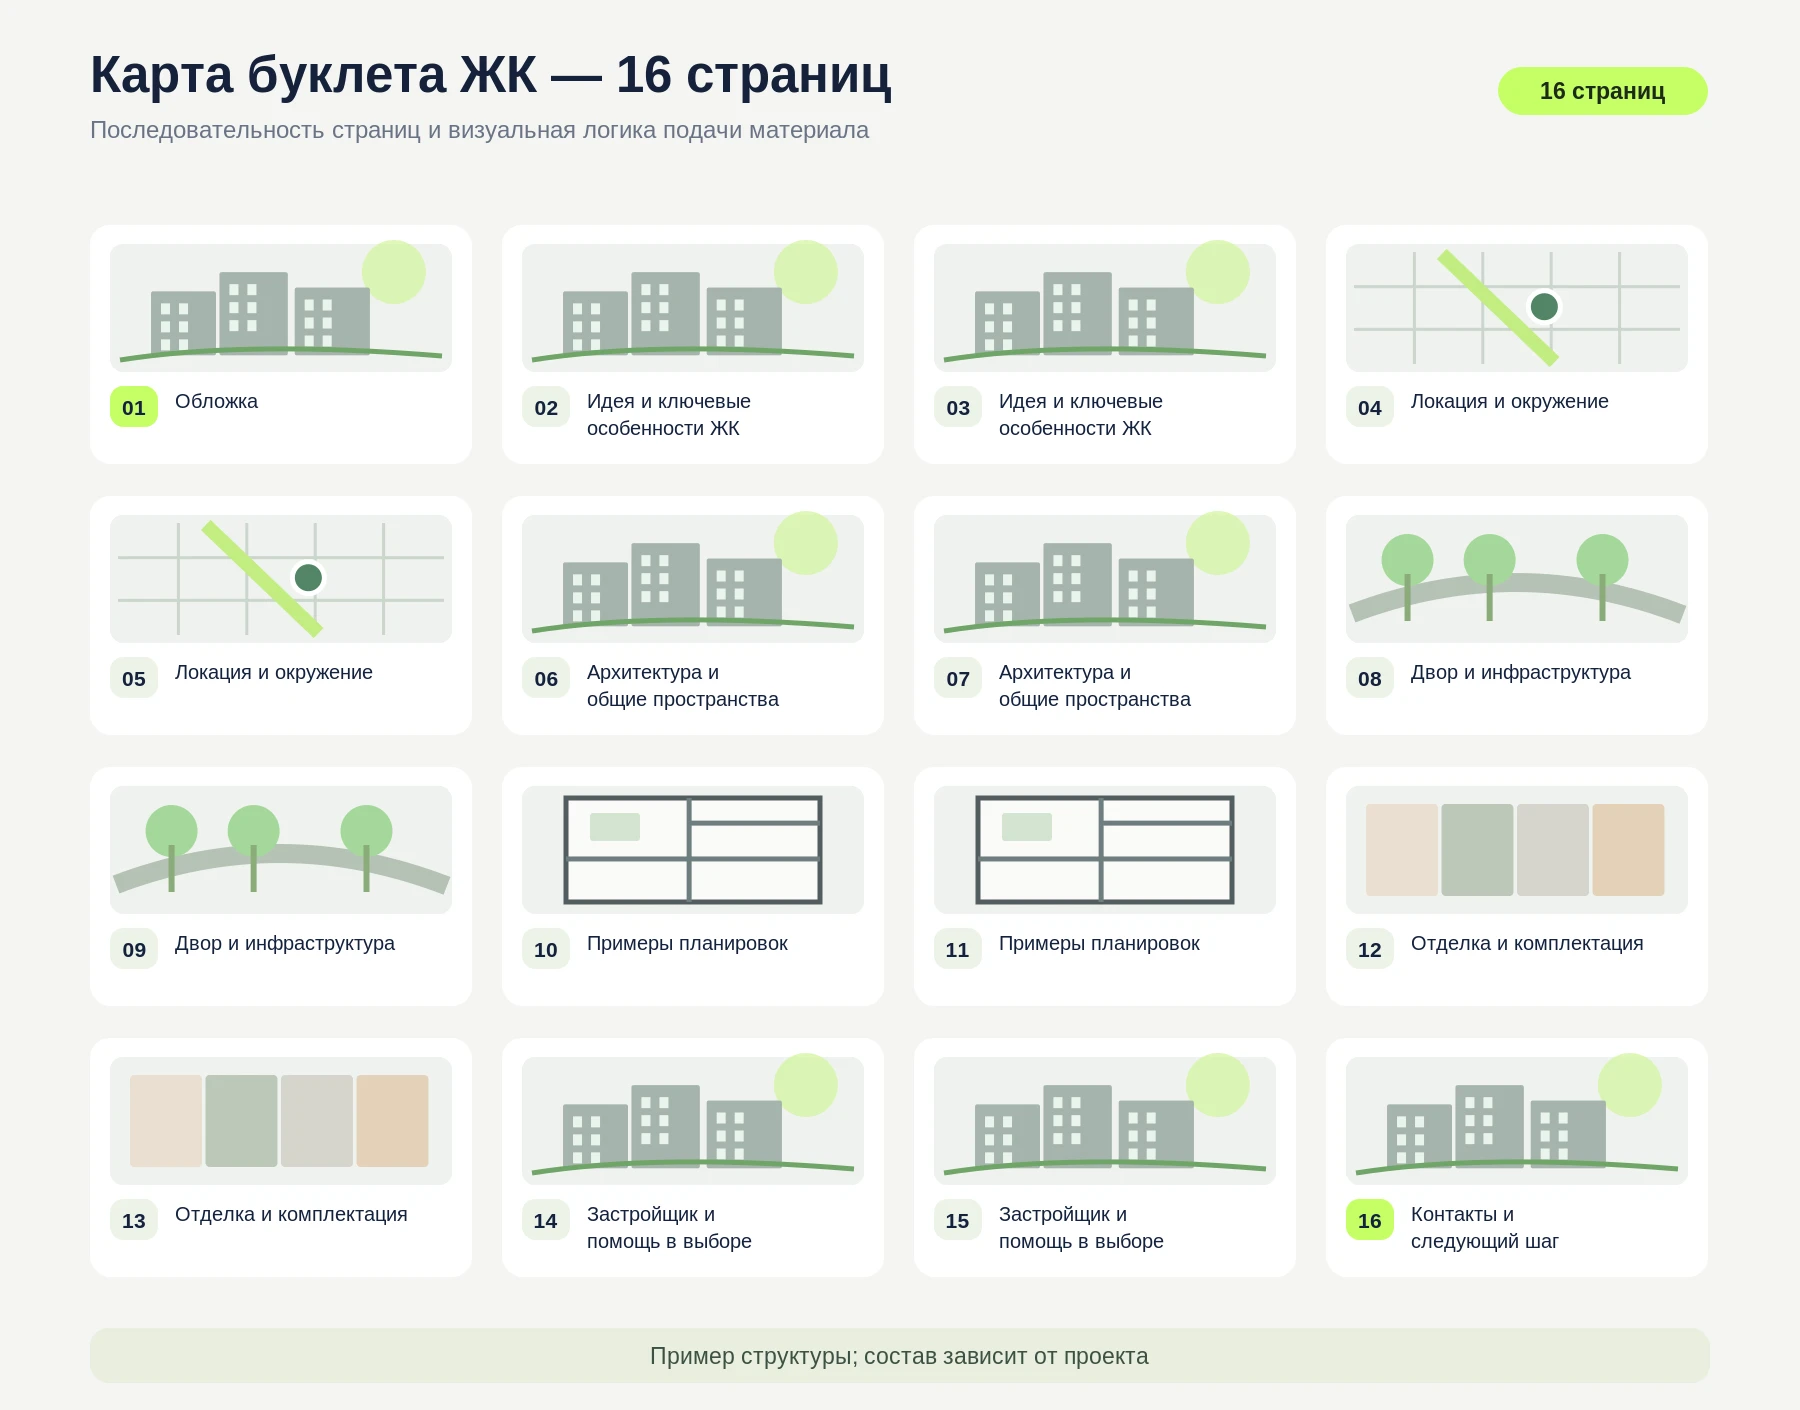
Task: Pick the tan fourth swatch on page 12
Action: 1629,850
